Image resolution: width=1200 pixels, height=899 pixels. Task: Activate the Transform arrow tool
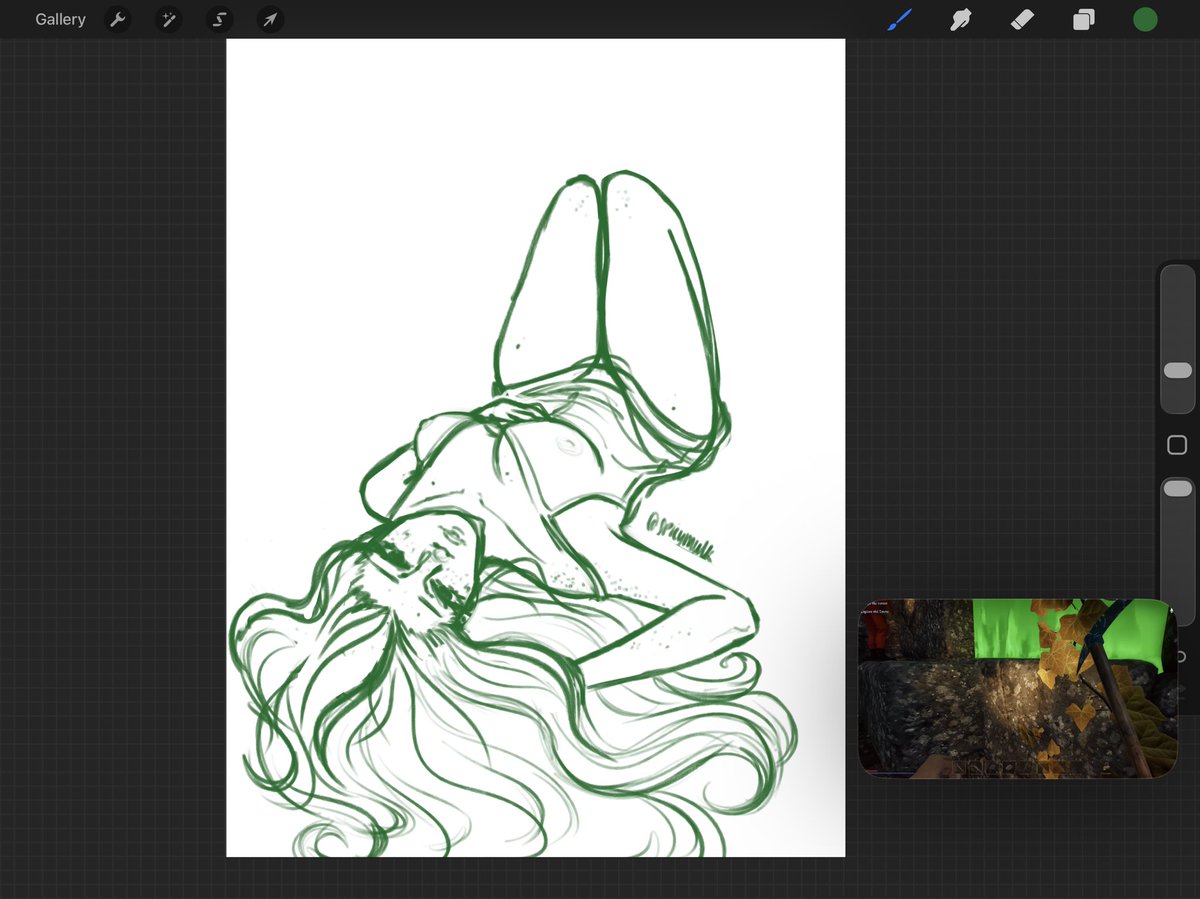pyautogui.click(x=270, y=19)
